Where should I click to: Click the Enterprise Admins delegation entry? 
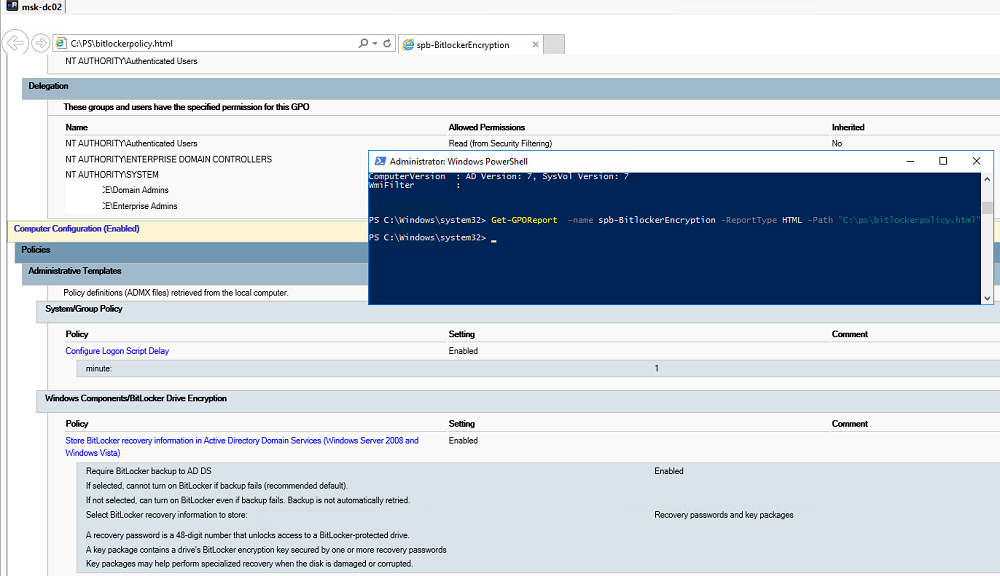click(x=140, y=206)
